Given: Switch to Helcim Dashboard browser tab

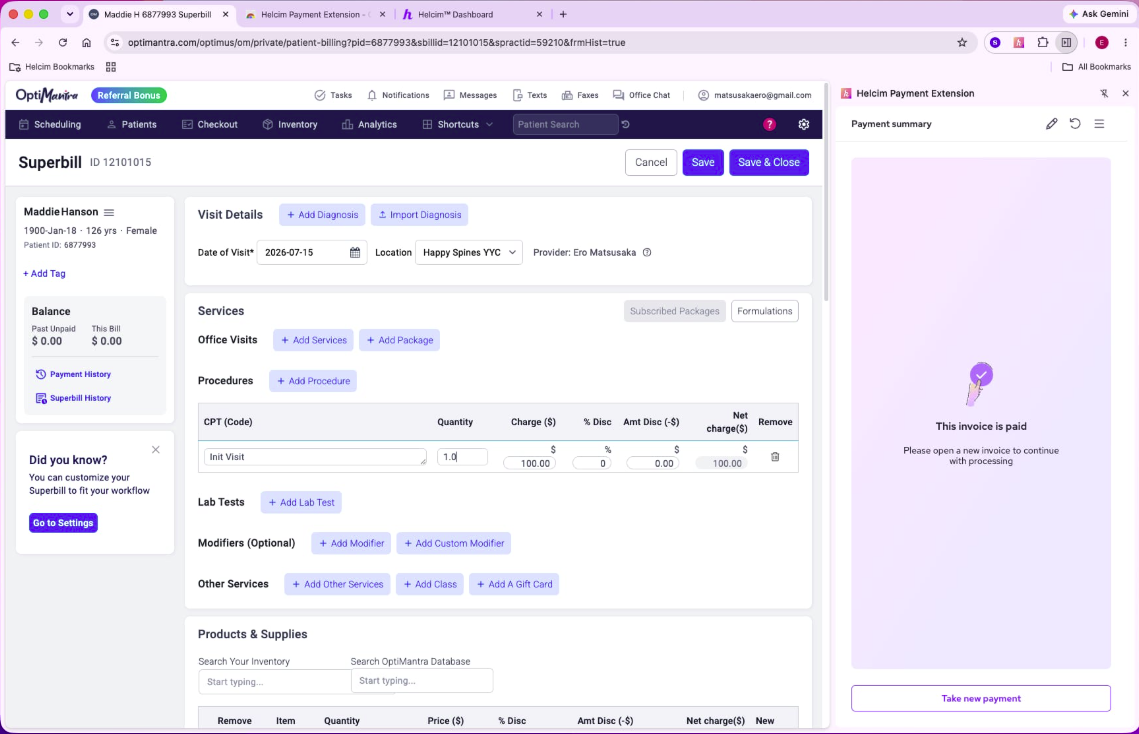Looking at the screenshot, I should pos(470,14).
